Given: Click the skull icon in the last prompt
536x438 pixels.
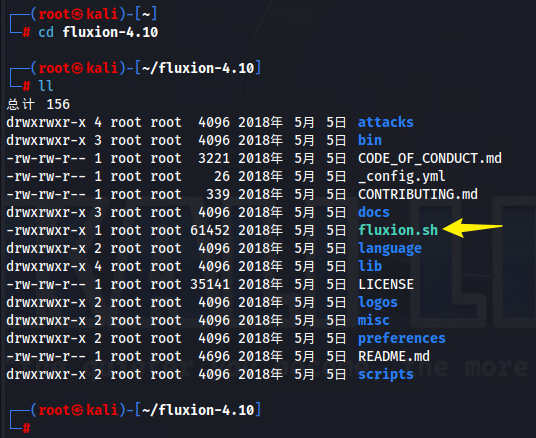Looking at the screenshot, I should pos(77,410).
